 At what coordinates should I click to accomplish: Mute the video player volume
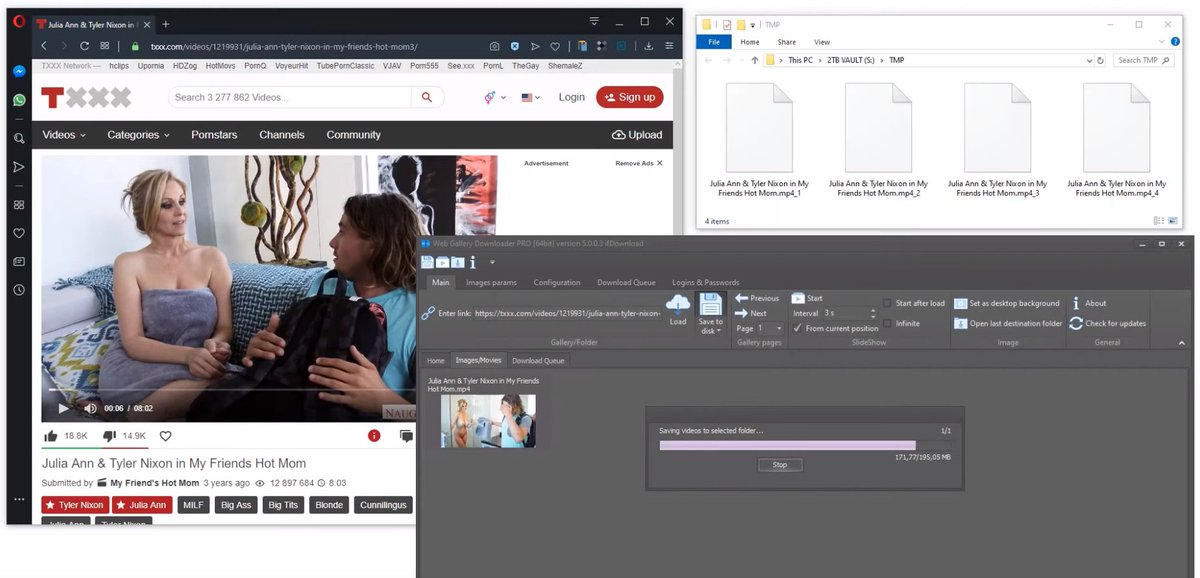pyautogui.click(x=90, y=408)
